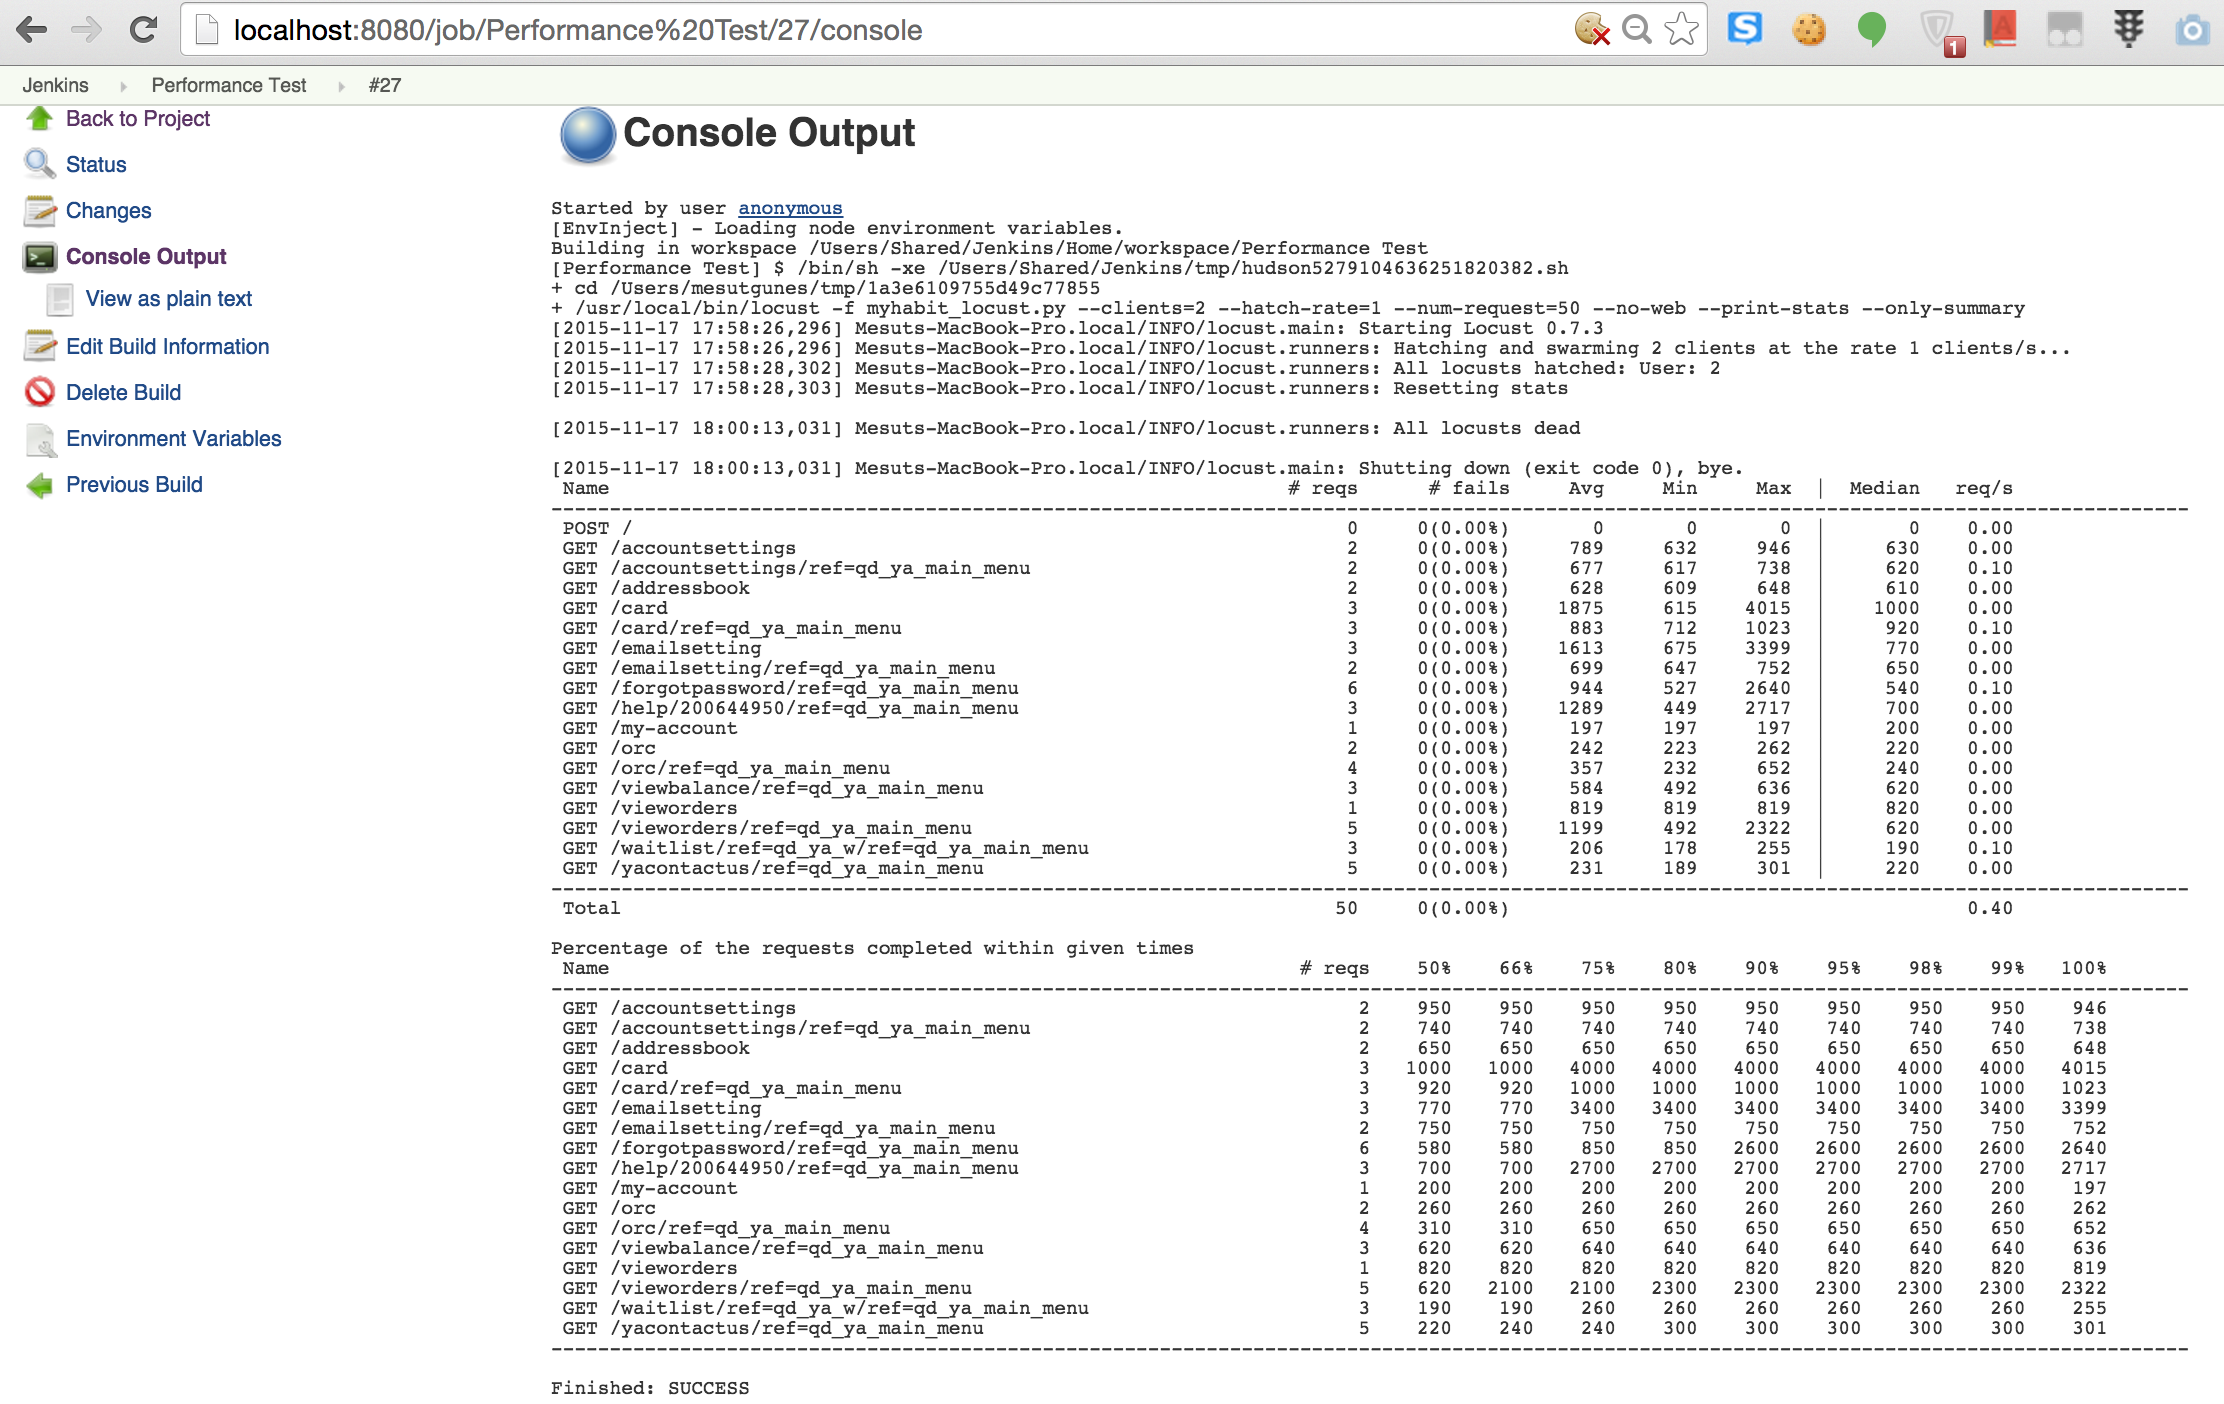Click the Edit Build Information icon
2224x1404 pixels.
tap(40, 346)
